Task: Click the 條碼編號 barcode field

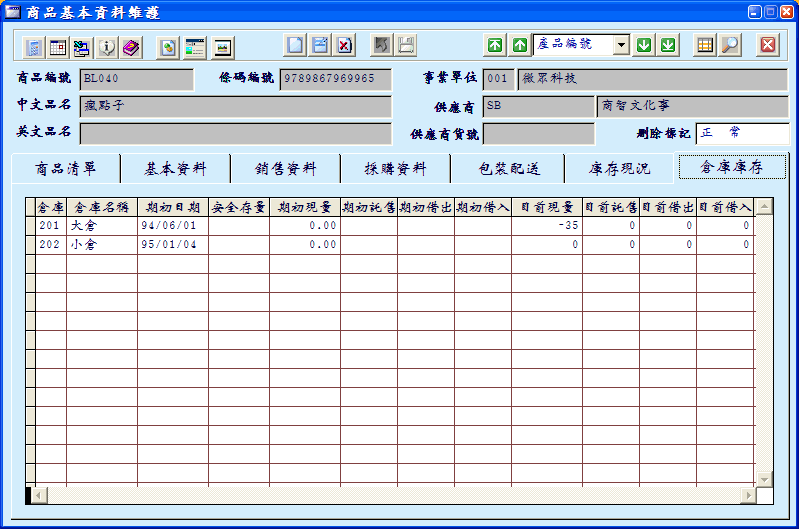Action: pos(336,80)
